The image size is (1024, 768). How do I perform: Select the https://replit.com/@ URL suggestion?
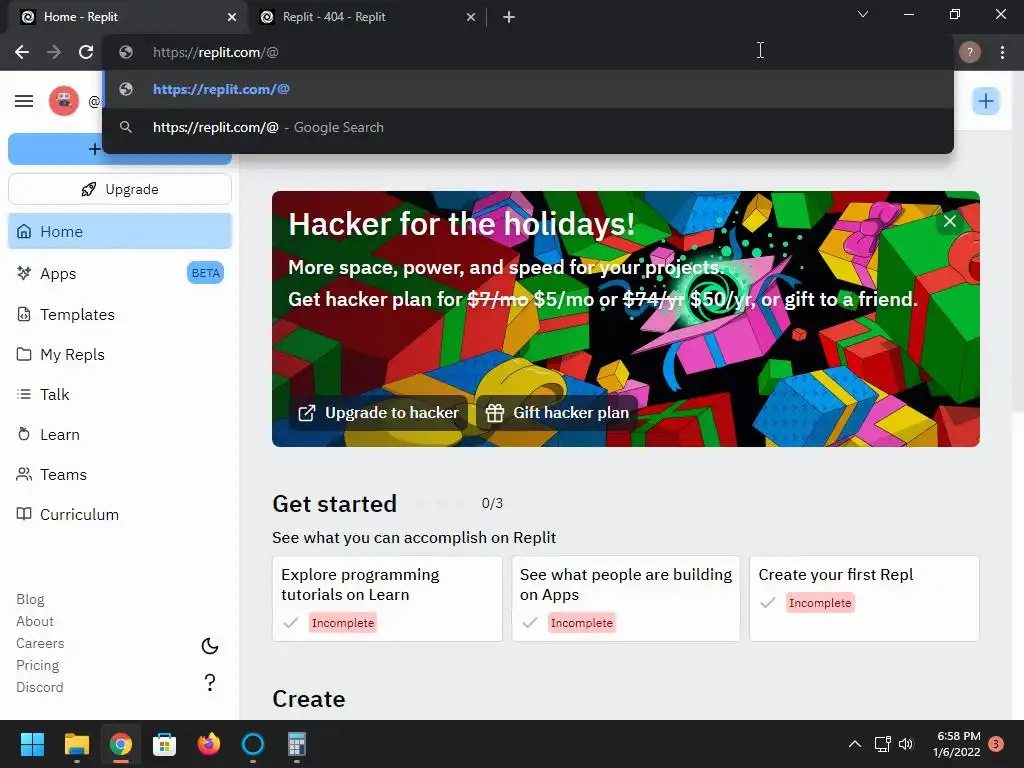528,89
